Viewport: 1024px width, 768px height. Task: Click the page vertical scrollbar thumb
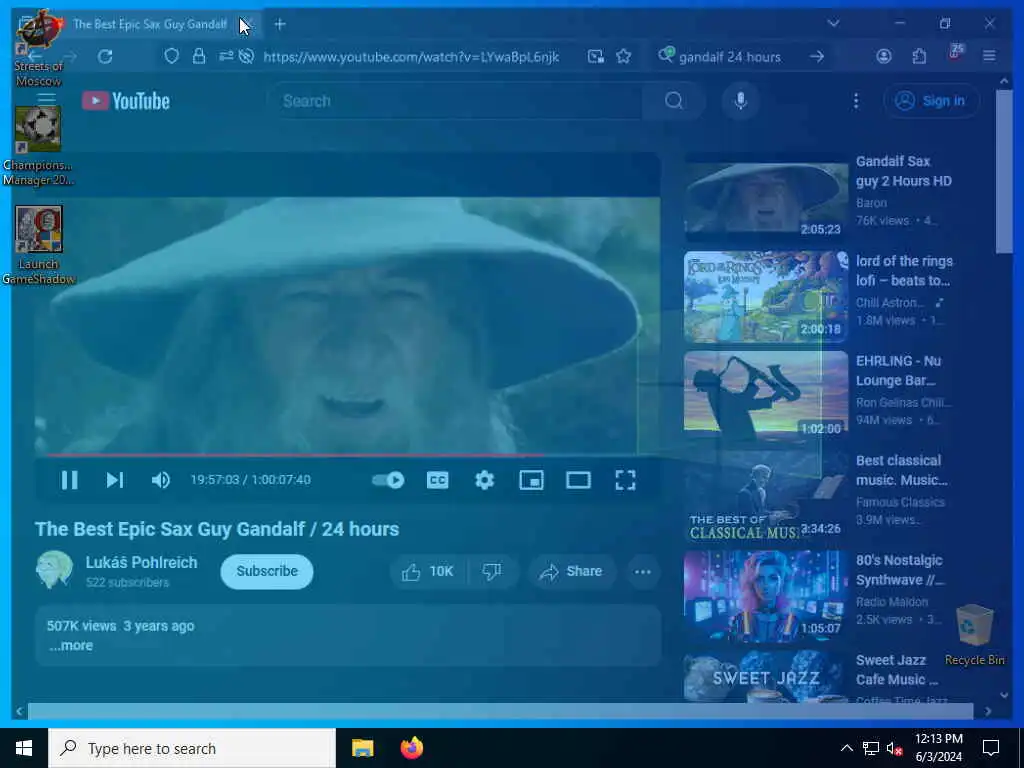coord(1004,171)
